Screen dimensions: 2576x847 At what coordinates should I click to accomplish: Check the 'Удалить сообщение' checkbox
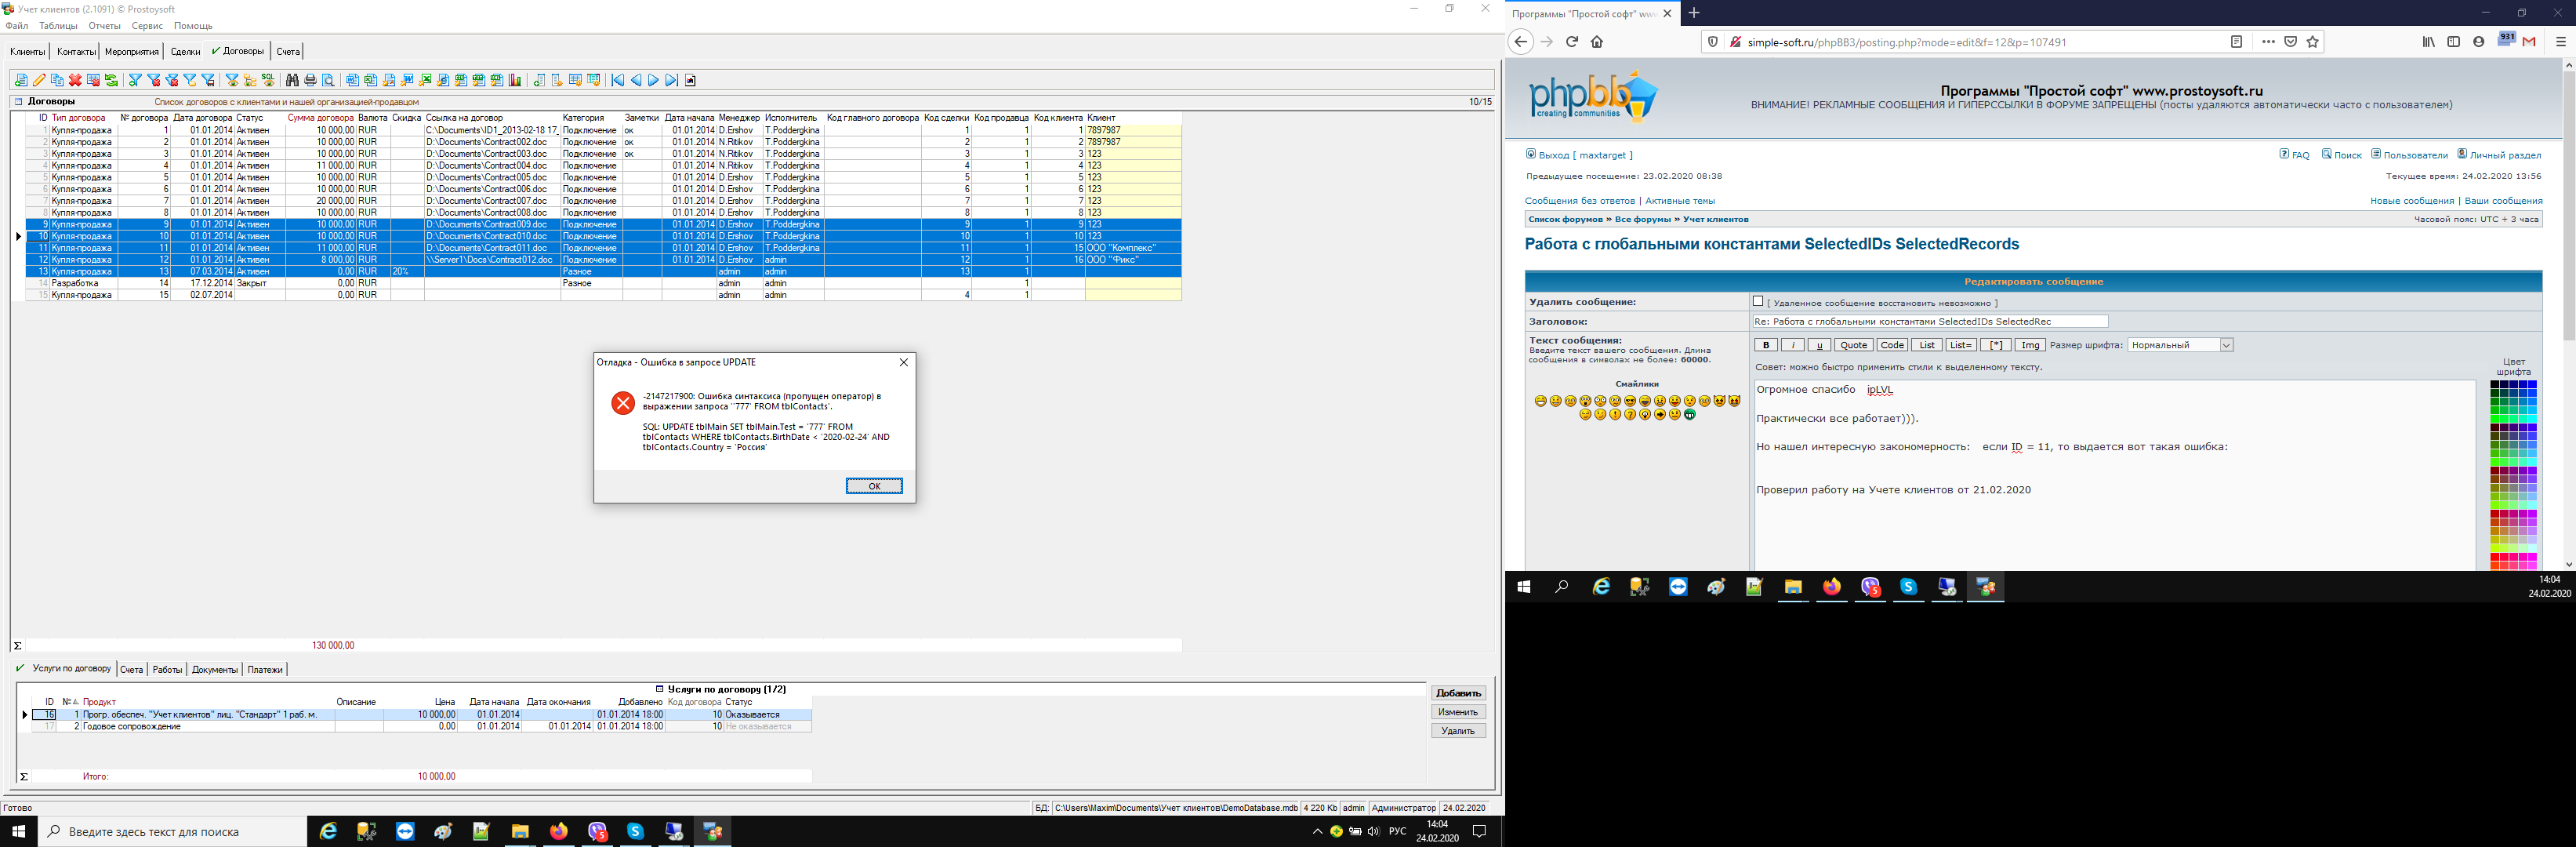click(x=1757, y=301)
